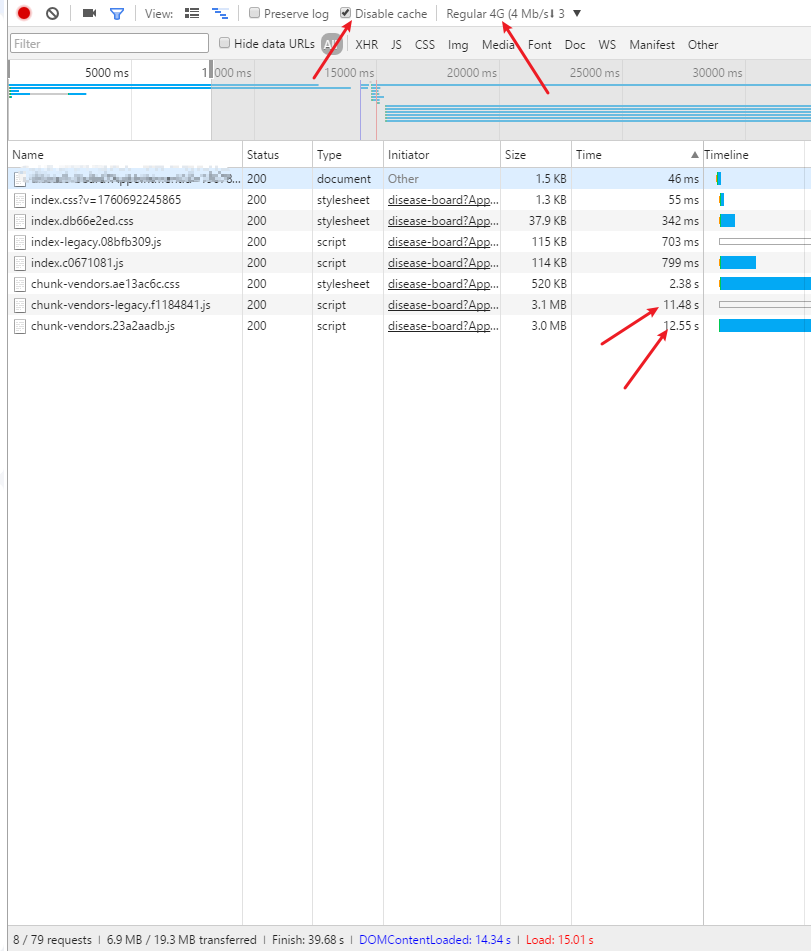Viewport: 811px width, 951px height.
Task: Click file icon for chunk-vendors.23a2aadb.js
Action: (x=20, y=327)
